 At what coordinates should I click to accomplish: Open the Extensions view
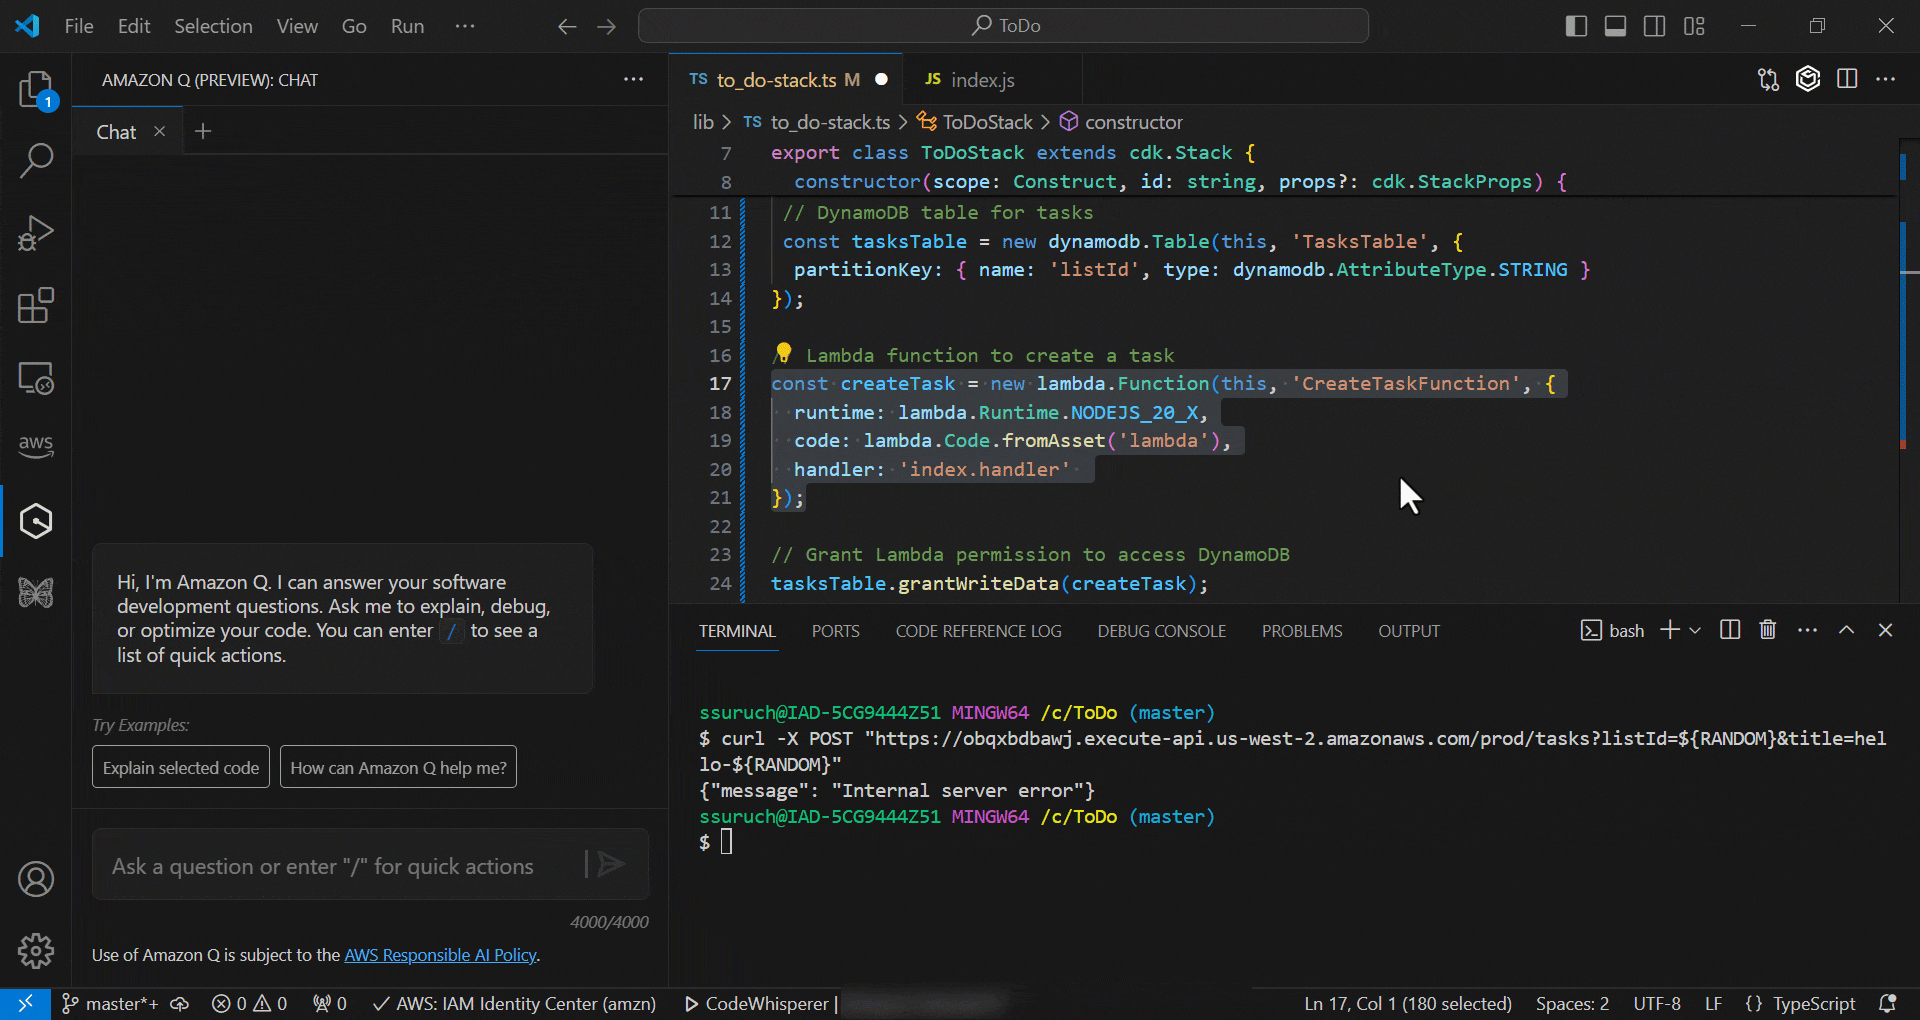(x=36, y=306)
